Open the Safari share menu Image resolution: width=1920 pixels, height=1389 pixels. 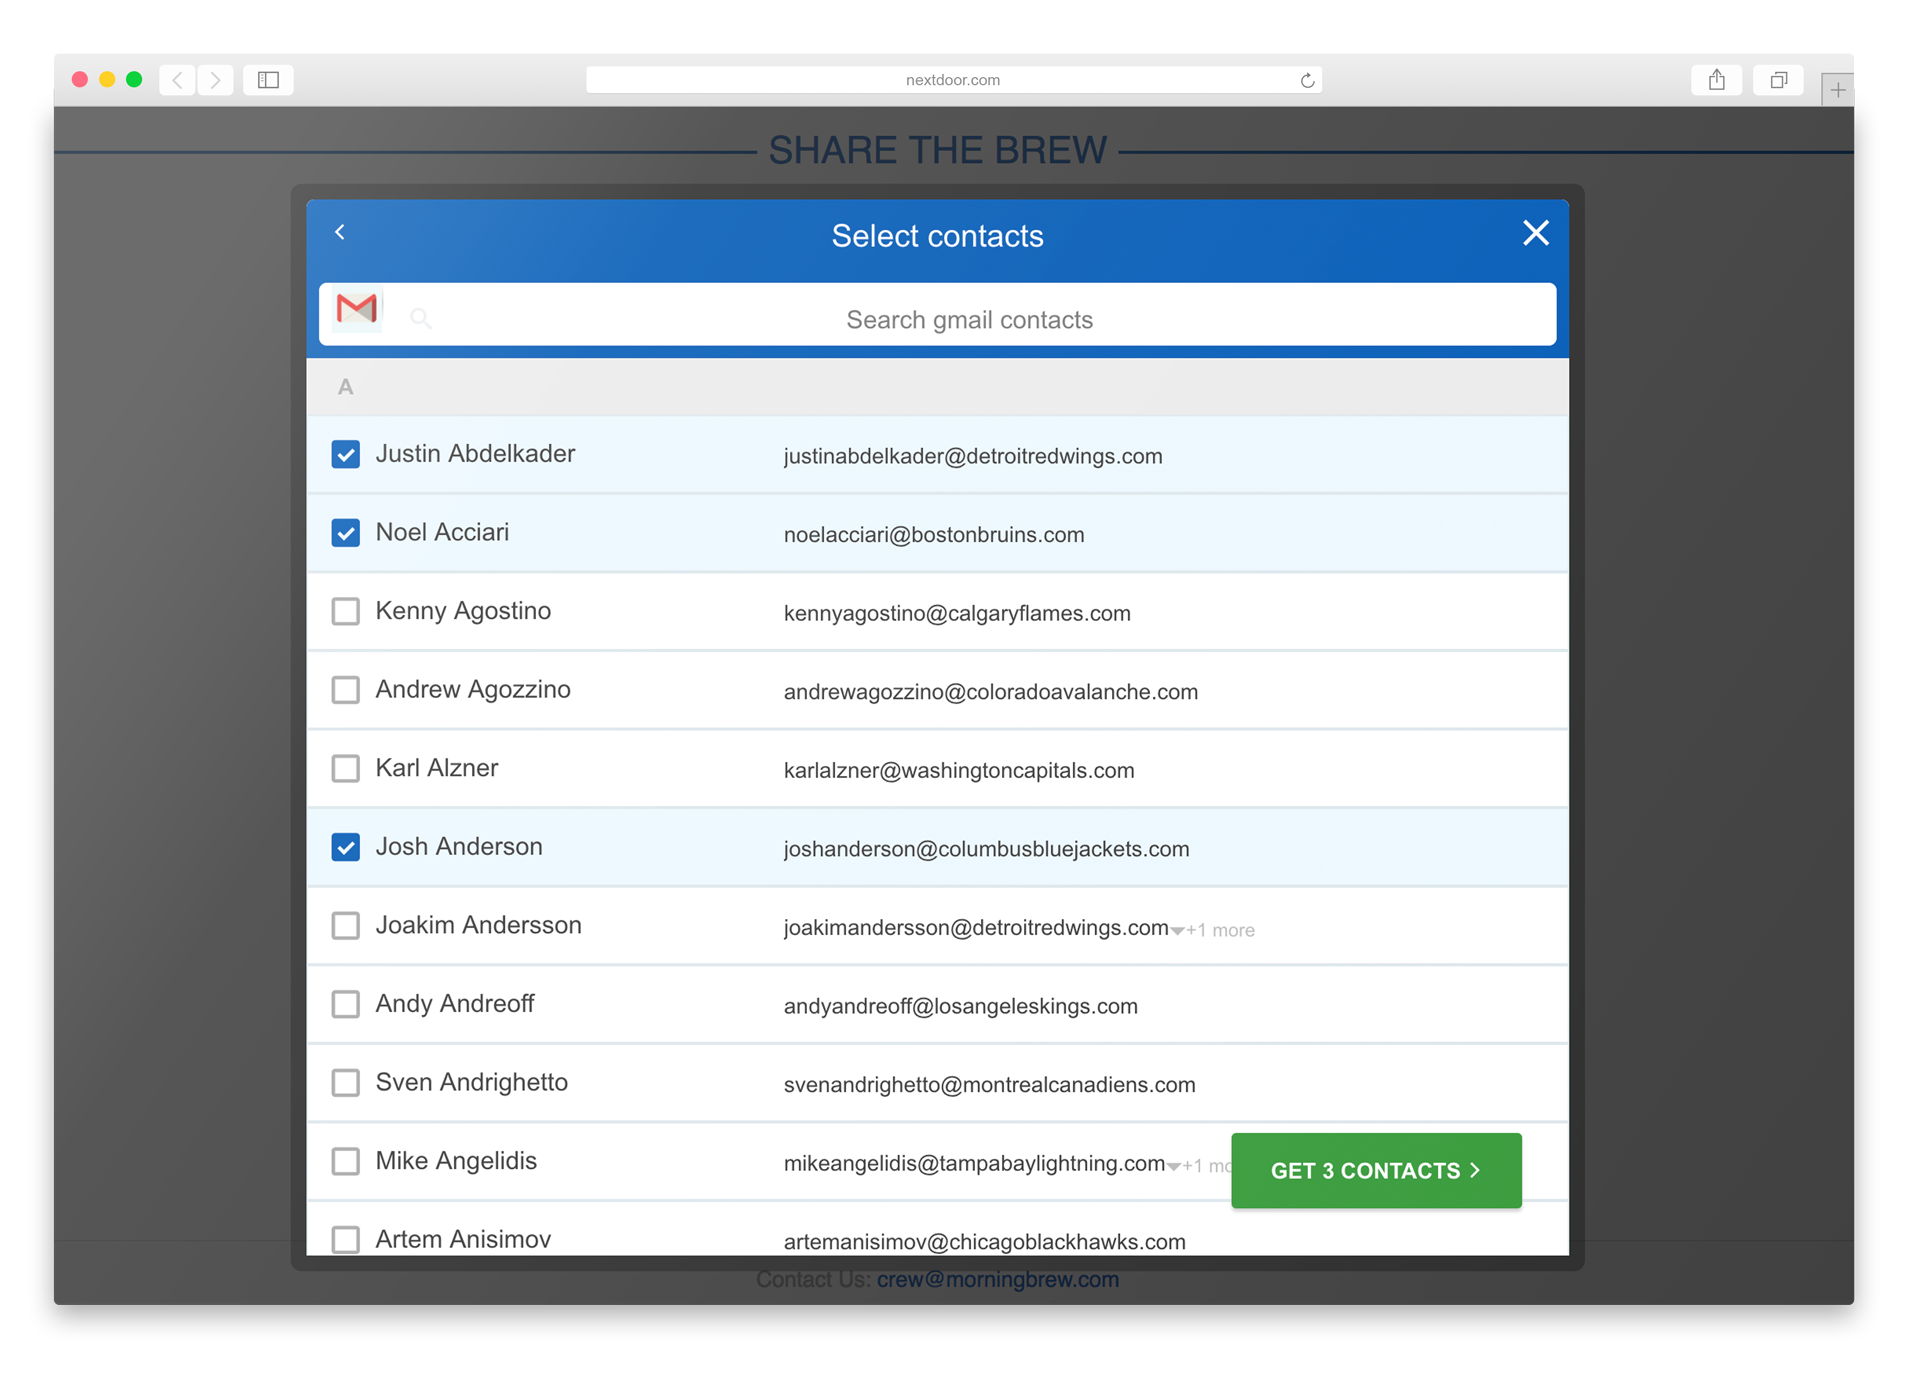1716,80
